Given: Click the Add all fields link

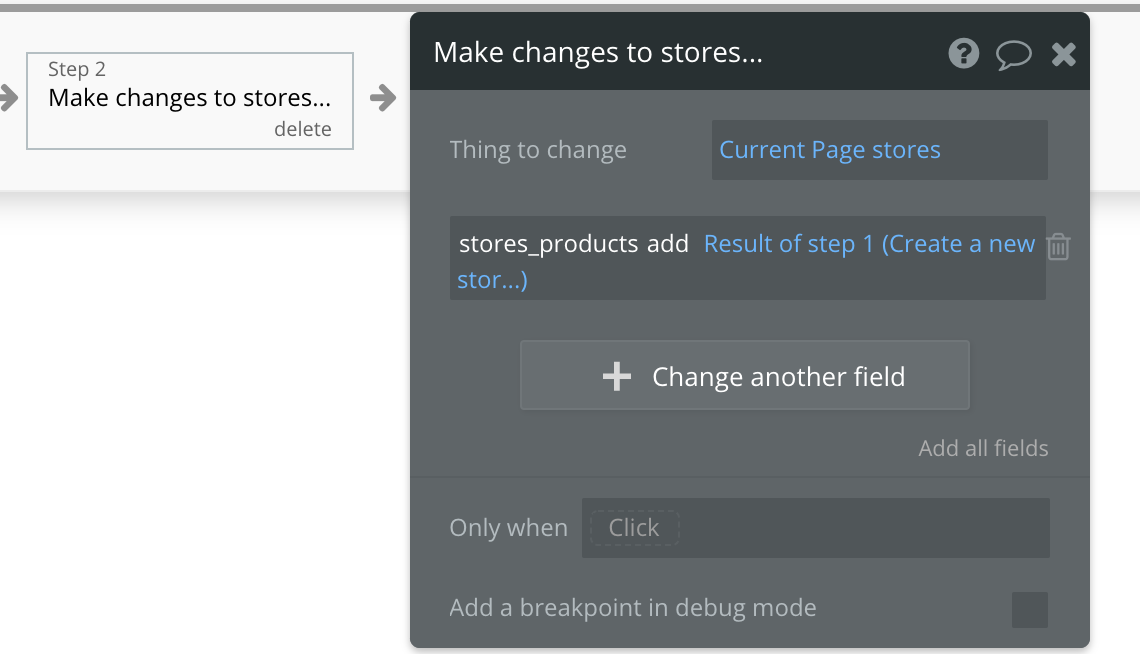Looking at the screenshot, I should 983,448.
